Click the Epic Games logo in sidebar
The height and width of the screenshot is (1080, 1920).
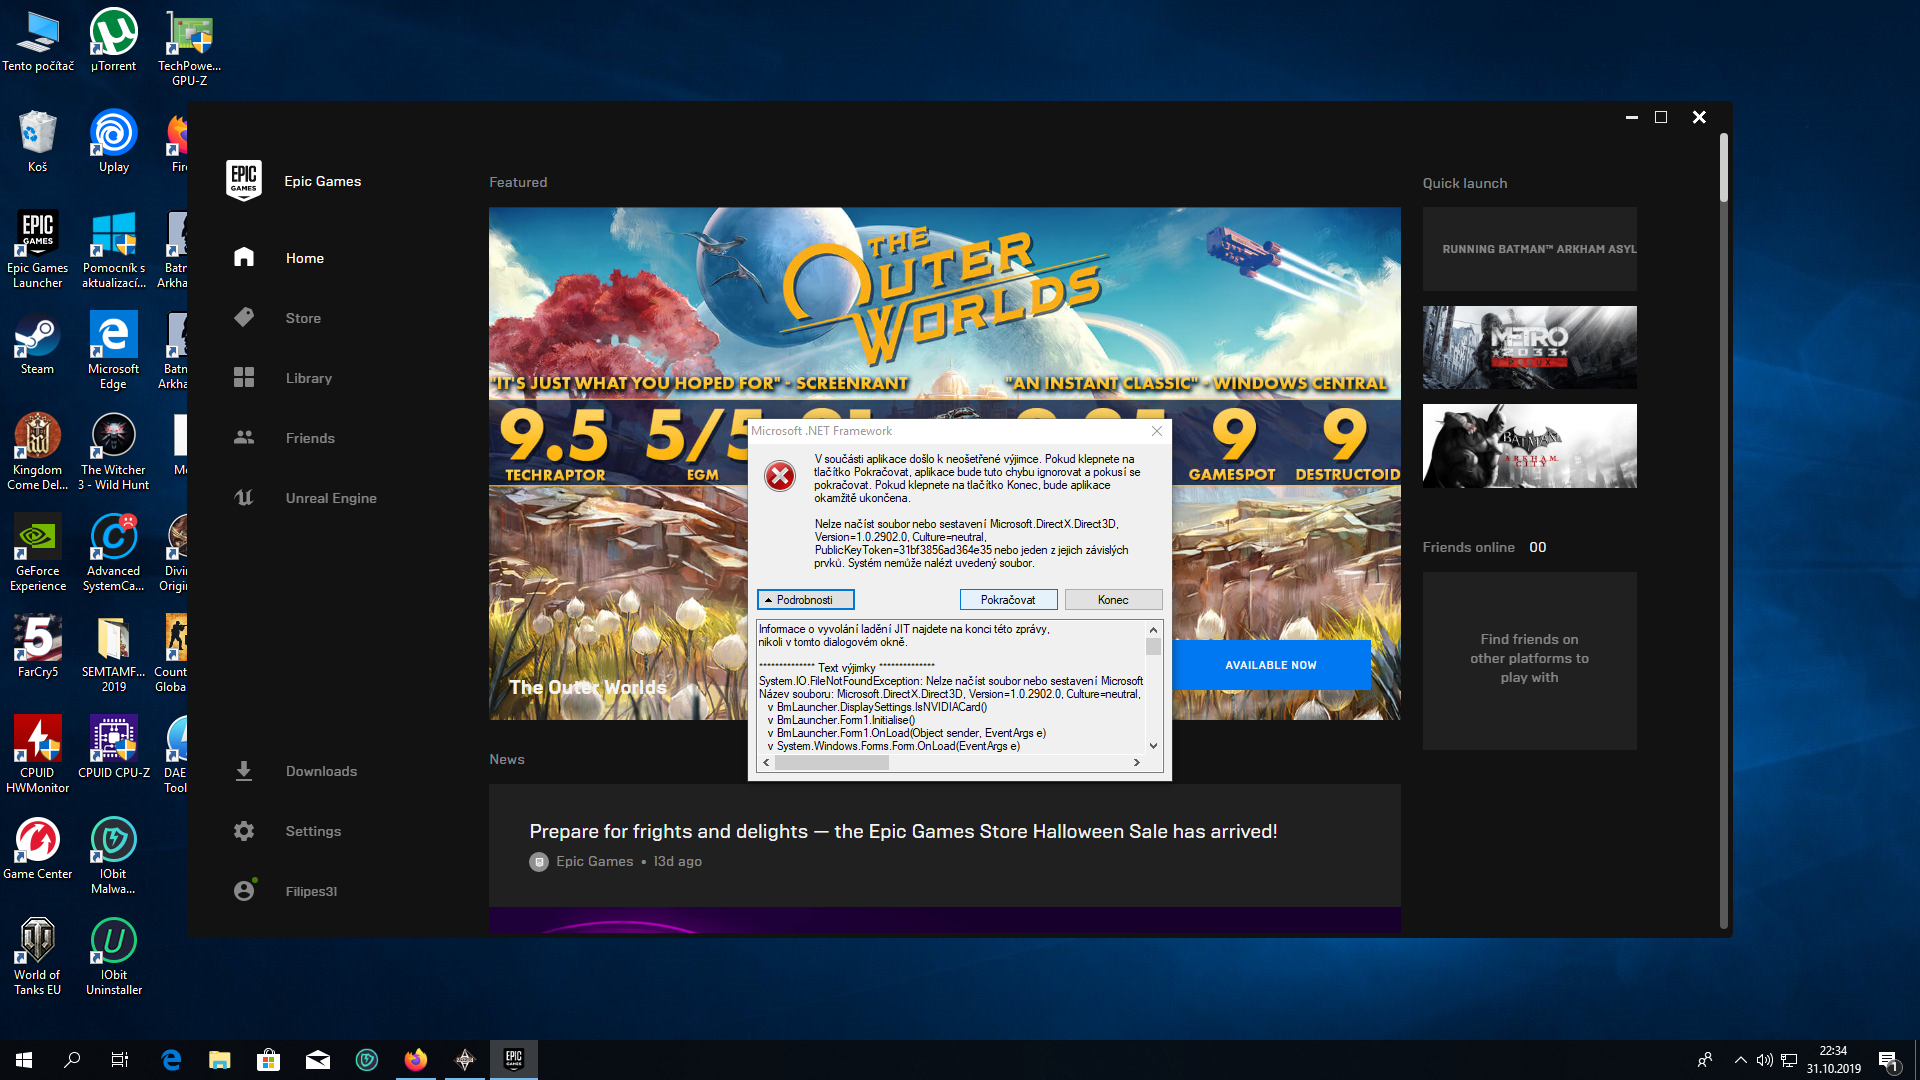pyautogui.click(x=244, y=181)
